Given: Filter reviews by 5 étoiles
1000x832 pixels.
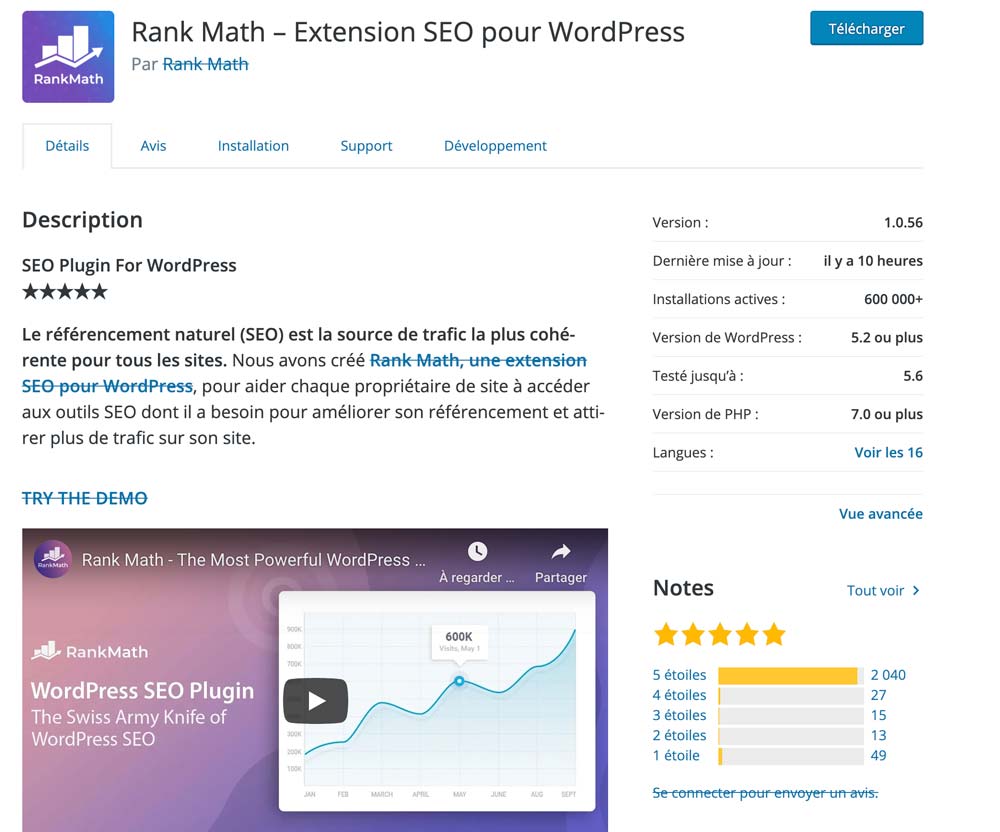Looking at the screenshot, I should tap(679, 675).
